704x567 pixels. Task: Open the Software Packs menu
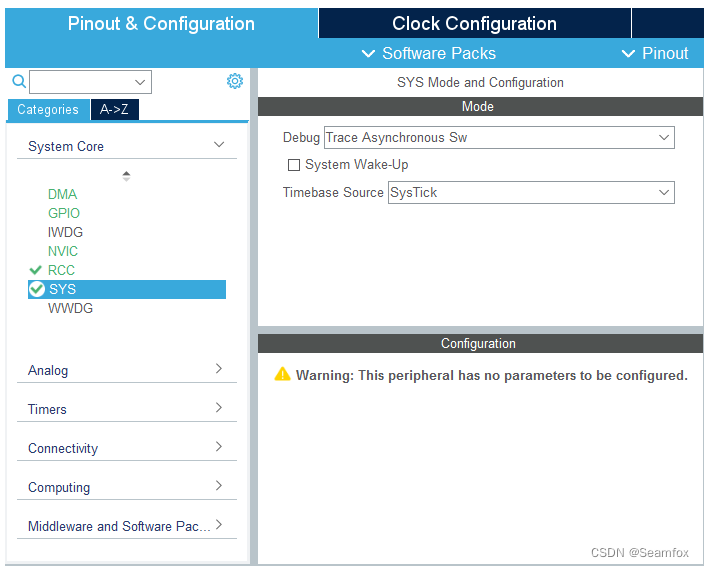click(429, 53)
